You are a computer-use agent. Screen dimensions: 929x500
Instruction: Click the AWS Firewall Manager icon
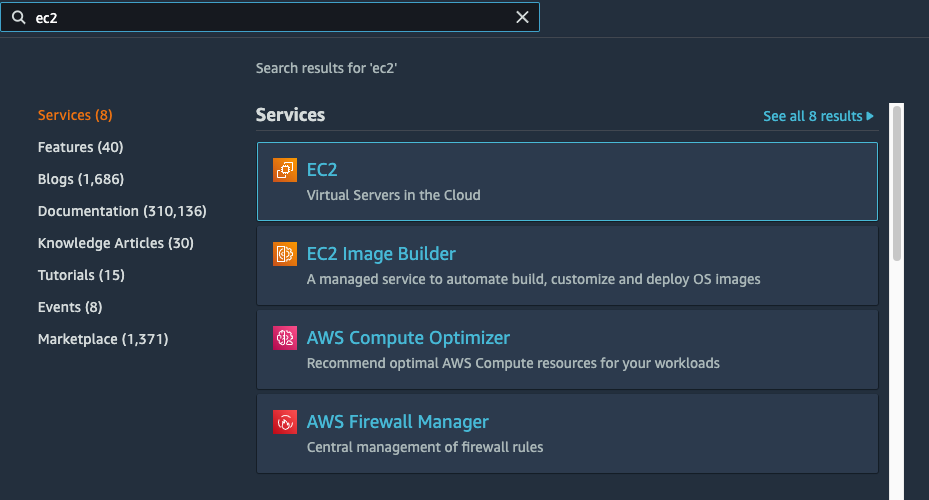[285, 422]
